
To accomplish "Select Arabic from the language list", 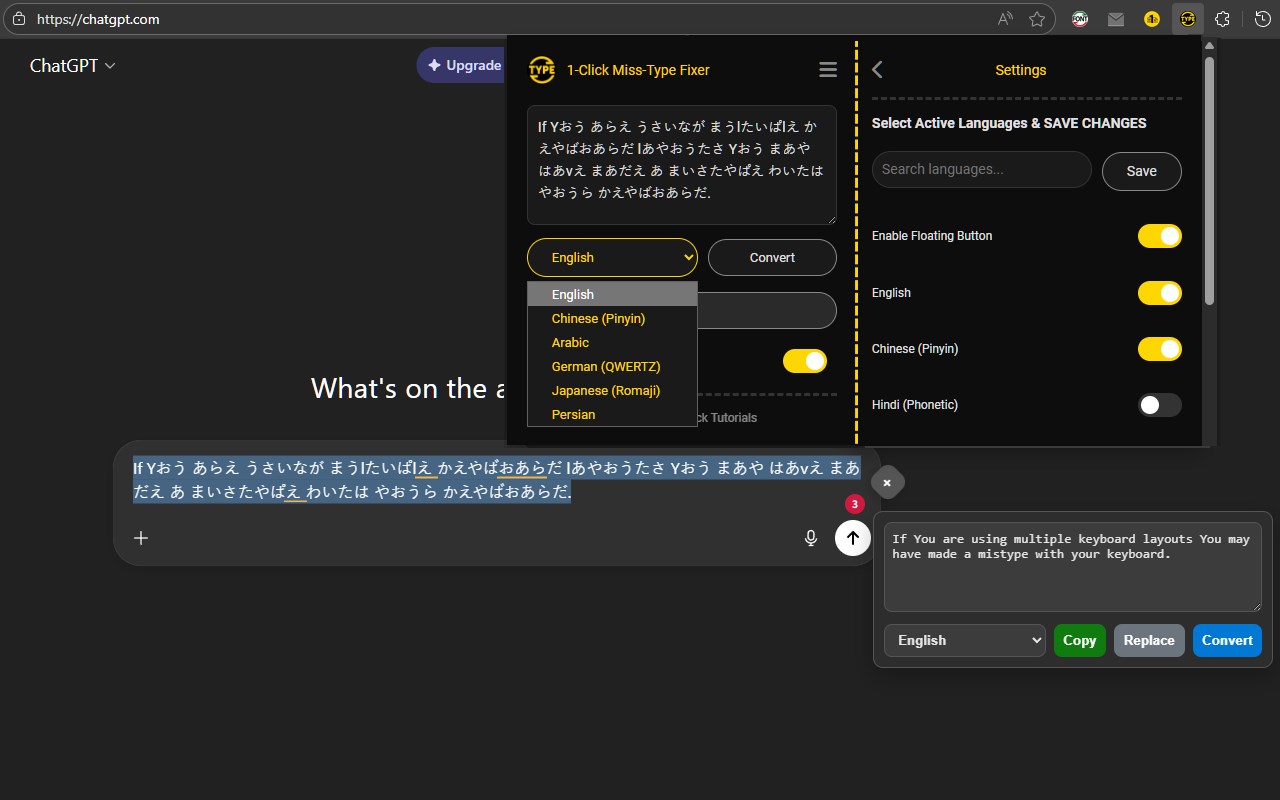I will coord(612,342).
